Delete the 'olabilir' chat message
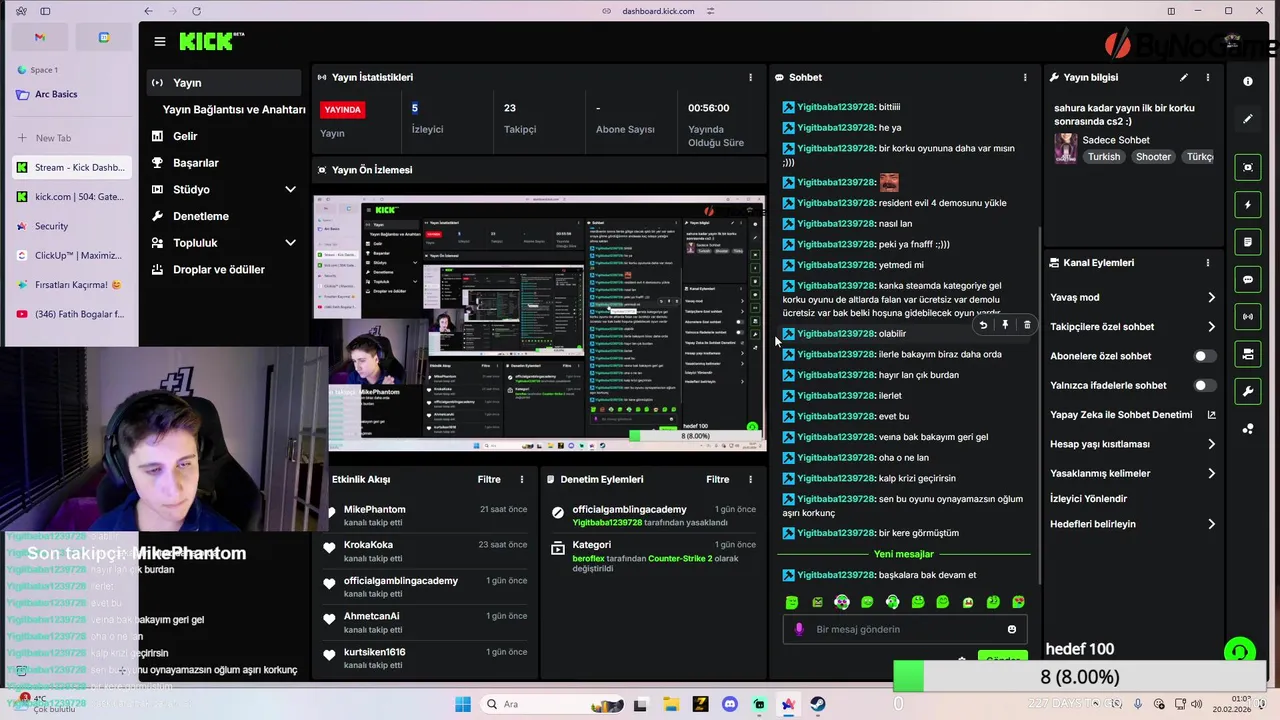 tap(1027, 325)
